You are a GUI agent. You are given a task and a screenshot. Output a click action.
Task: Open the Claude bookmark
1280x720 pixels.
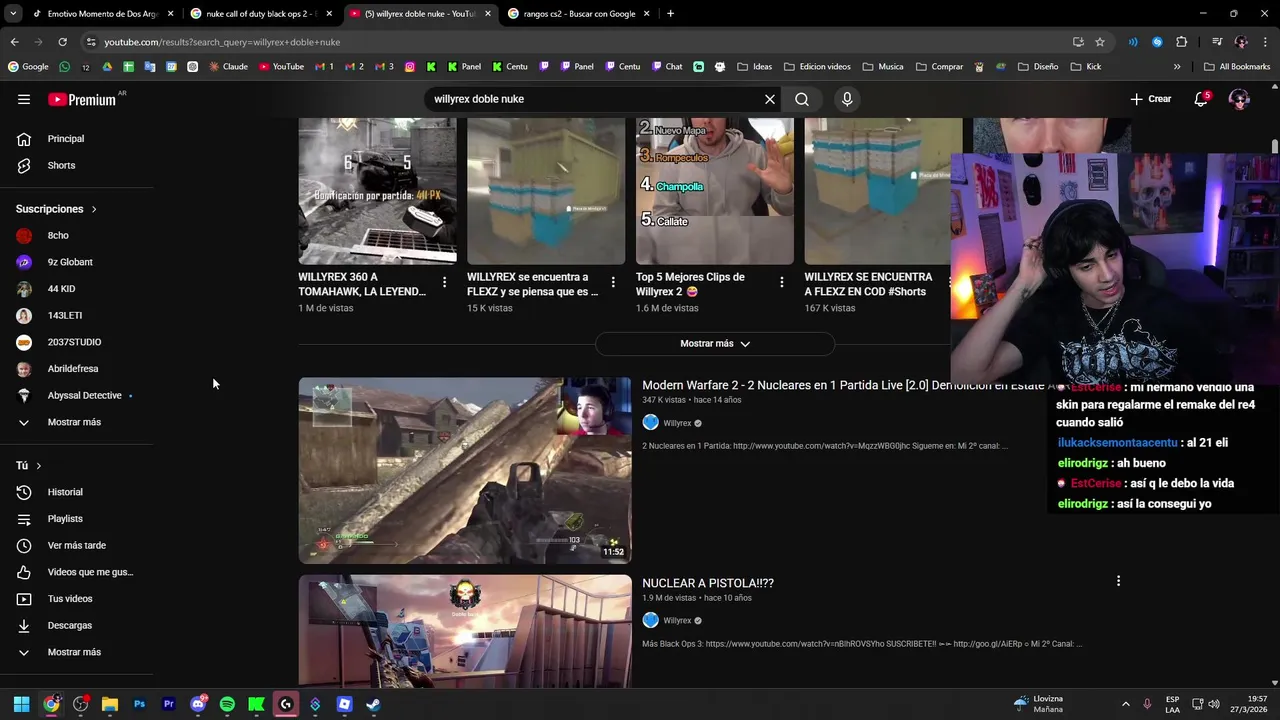coord(228,67)
